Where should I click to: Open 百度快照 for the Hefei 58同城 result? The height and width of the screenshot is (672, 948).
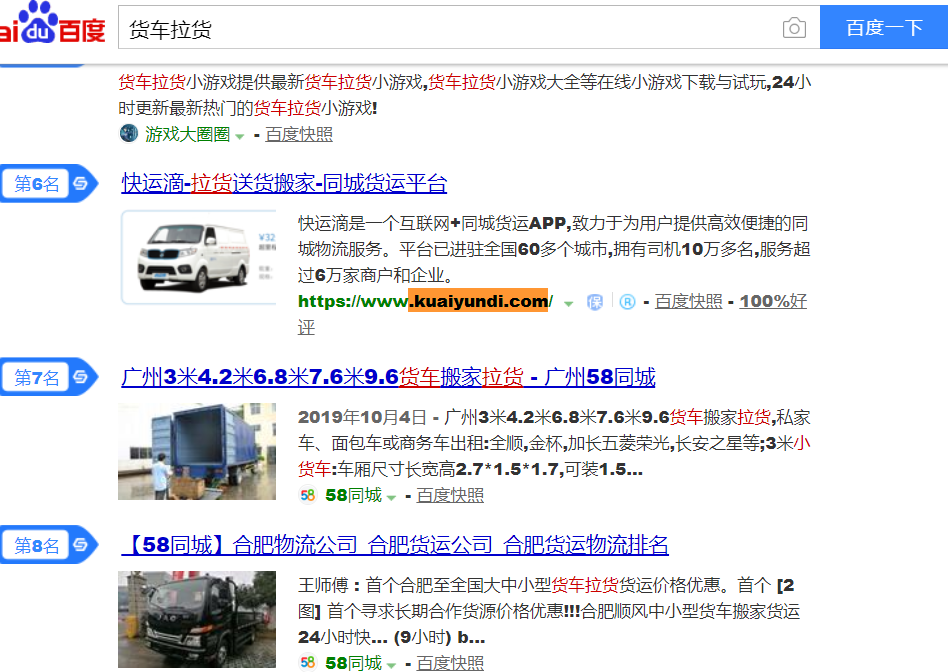[450, 663]
